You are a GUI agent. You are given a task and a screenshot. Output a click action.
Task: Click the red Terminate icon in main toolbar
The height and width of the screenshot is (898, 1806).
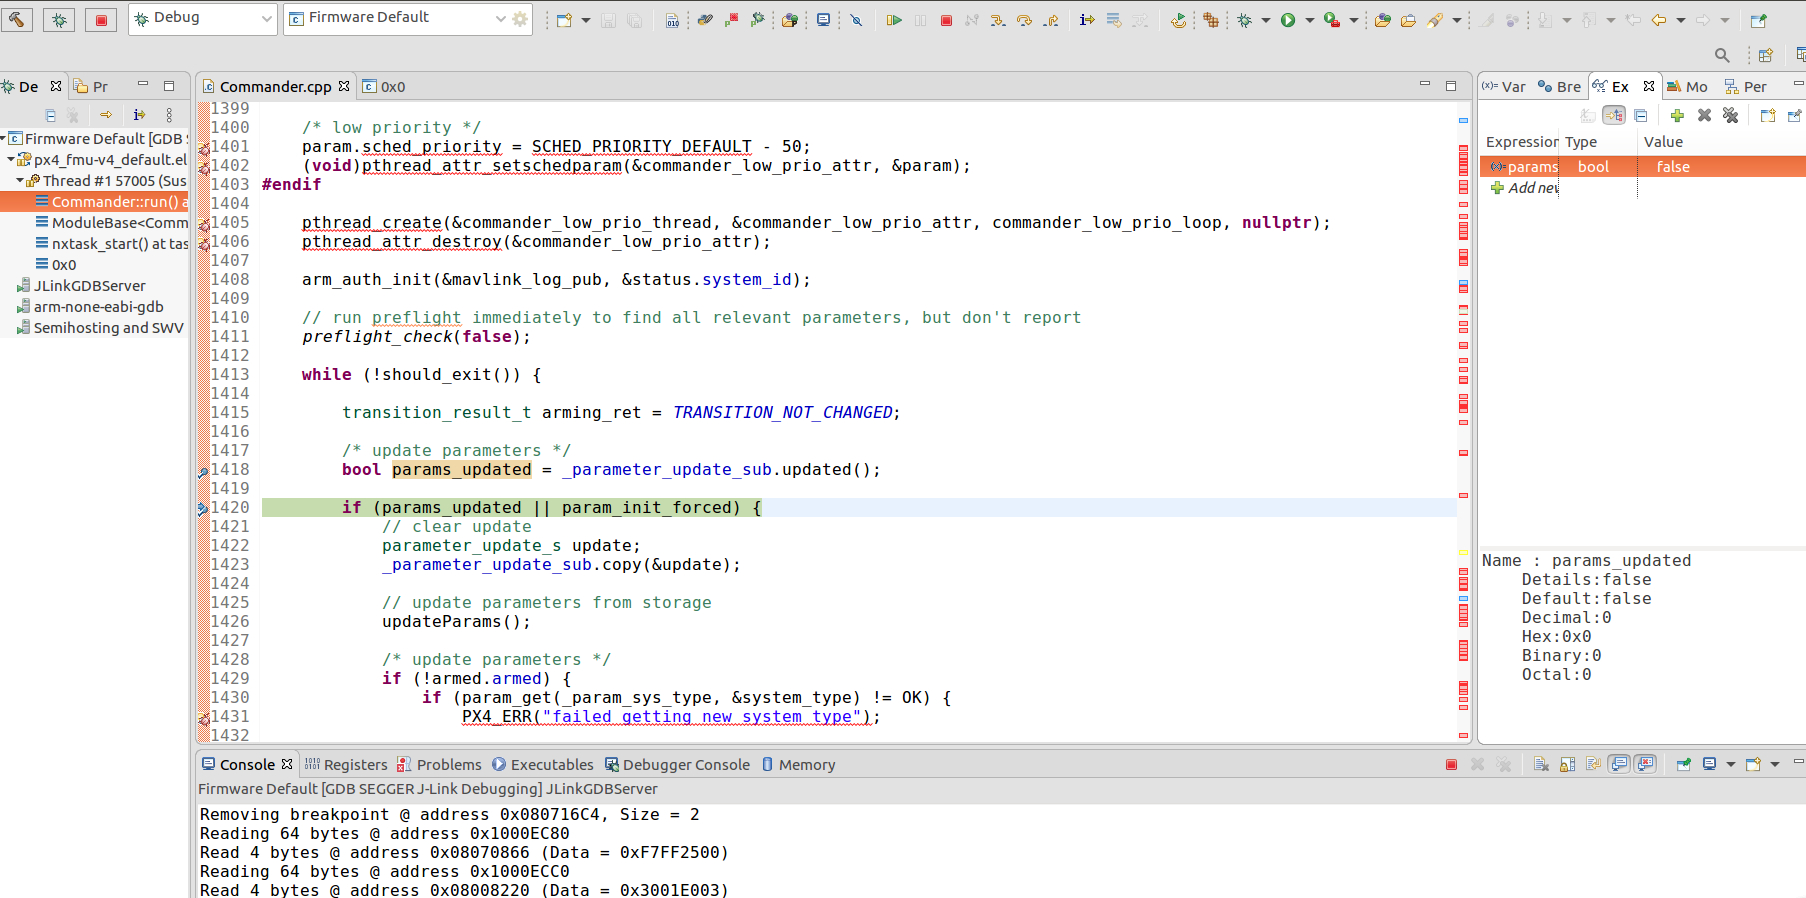(x=946, y=20)
